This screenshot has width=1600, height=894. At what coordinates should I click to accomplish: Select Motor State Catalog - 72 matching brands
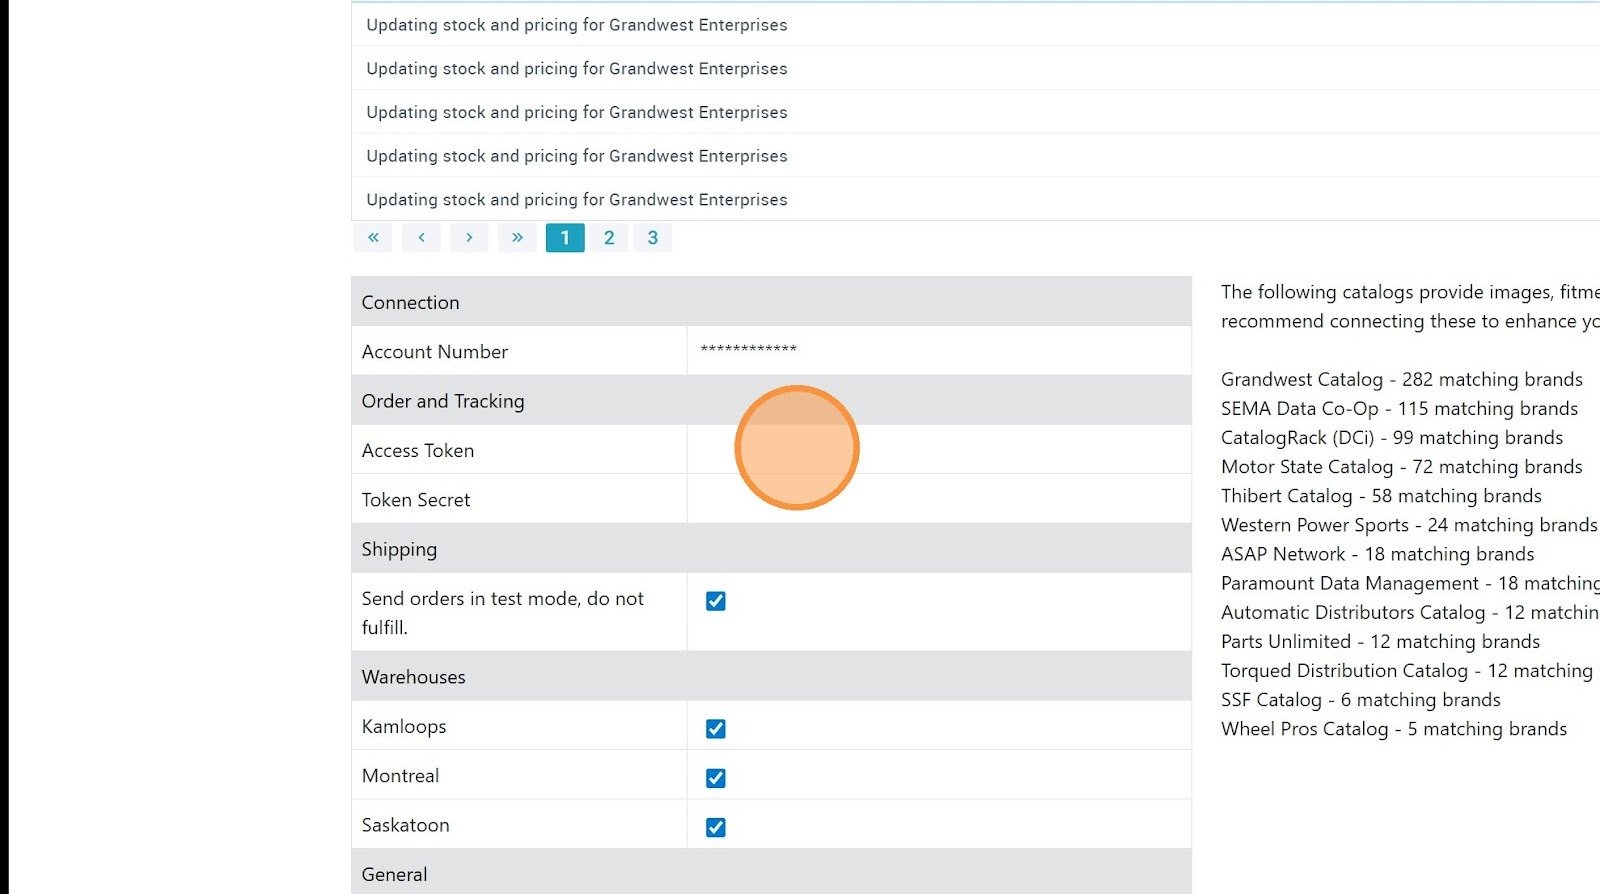pos(1401,466)
